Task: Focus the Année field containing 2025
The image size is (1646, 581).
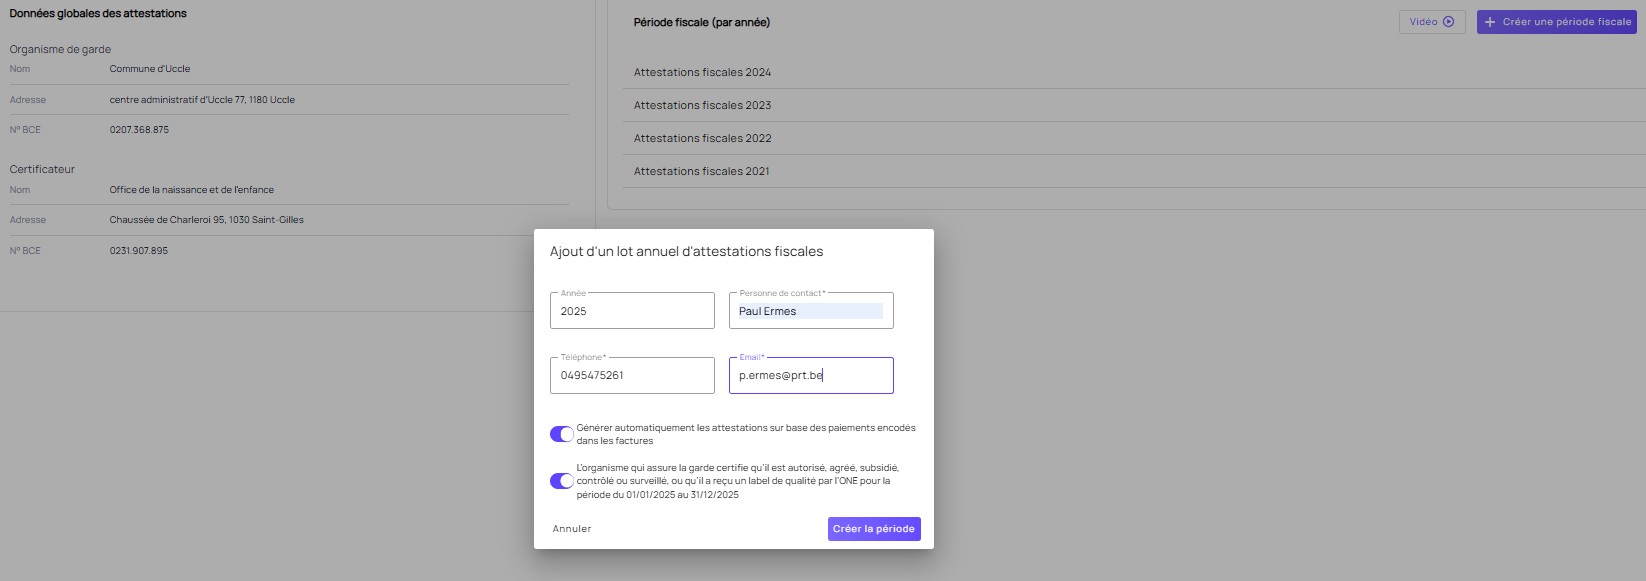Action: [x=632, y=311]
